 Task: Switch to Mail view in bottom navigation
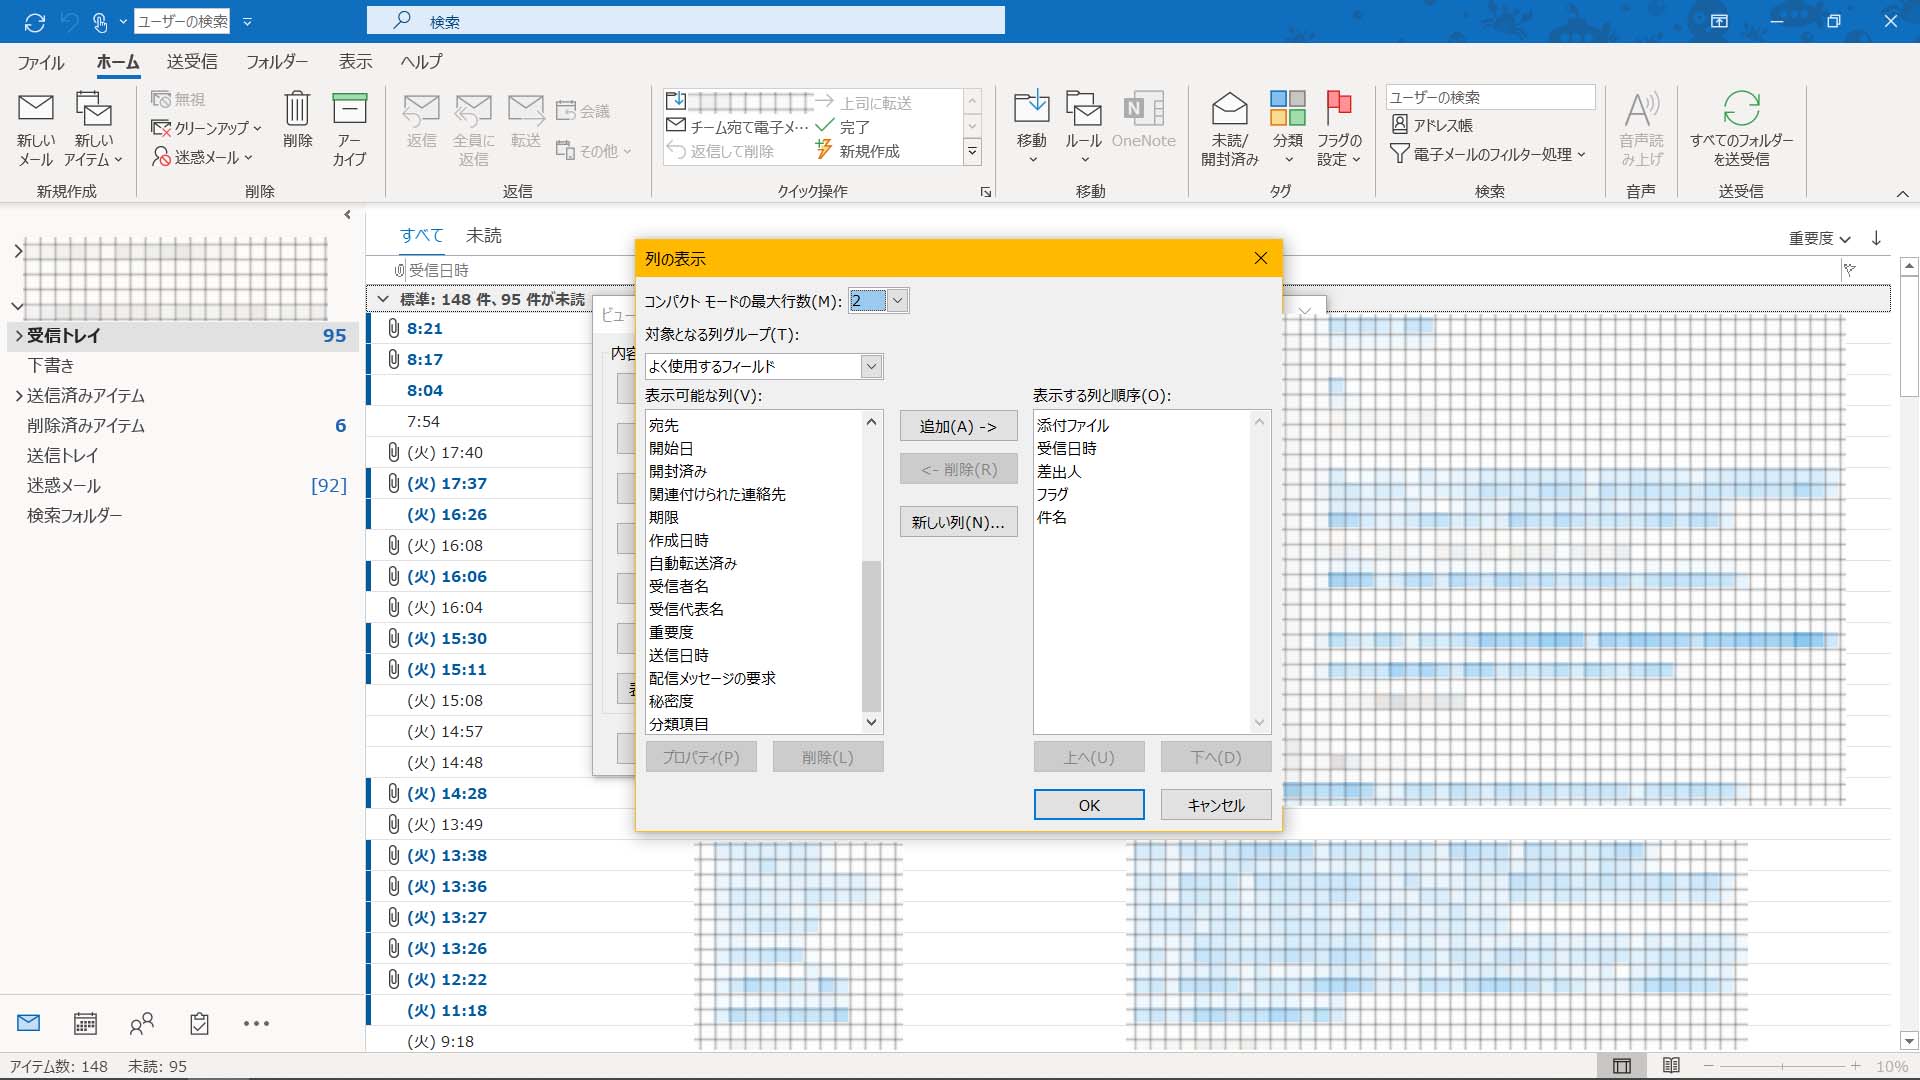coord(29,1023)
